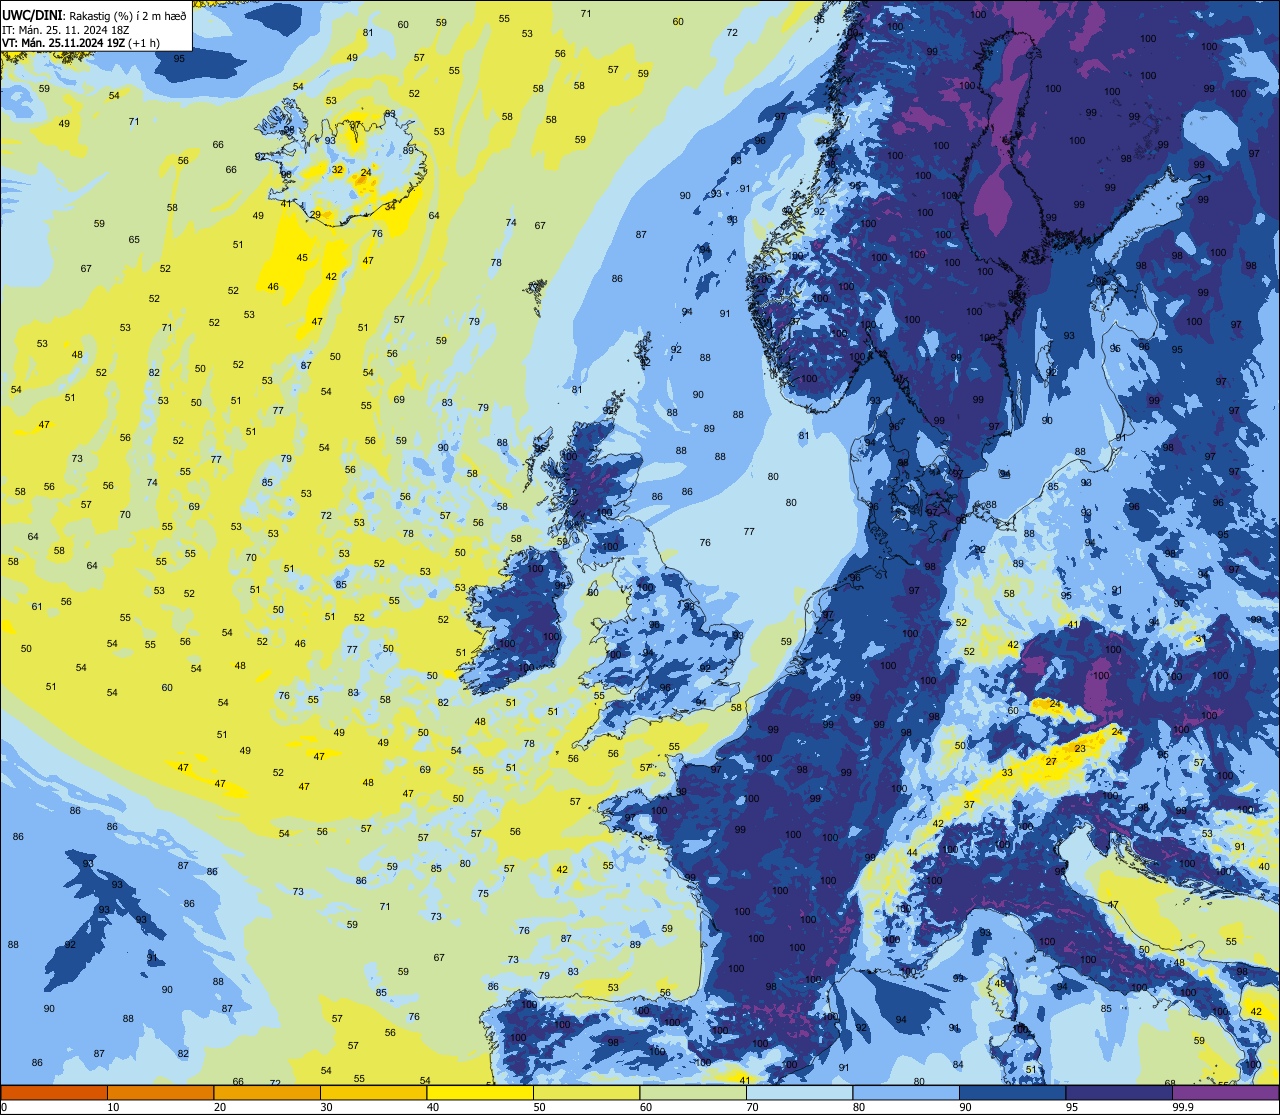Image resolution: width=1280 pixels, height=1115 pixels.
Task: Pick the pale green 60–70 legend segment
Action: (x=693, y=1092)
